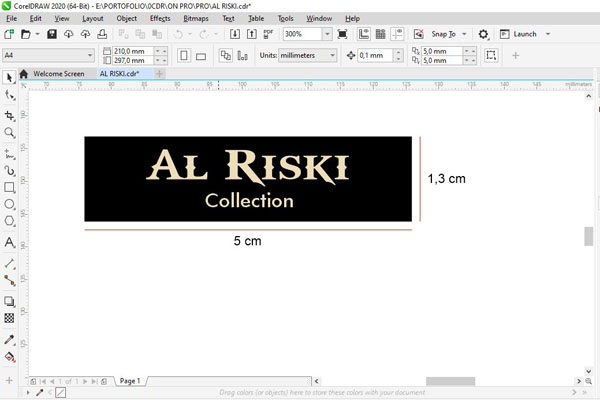The image size is (600, 400).
Task: Open the Bitmaps menu
Action: pyautogui.click(x=196, y=18)
